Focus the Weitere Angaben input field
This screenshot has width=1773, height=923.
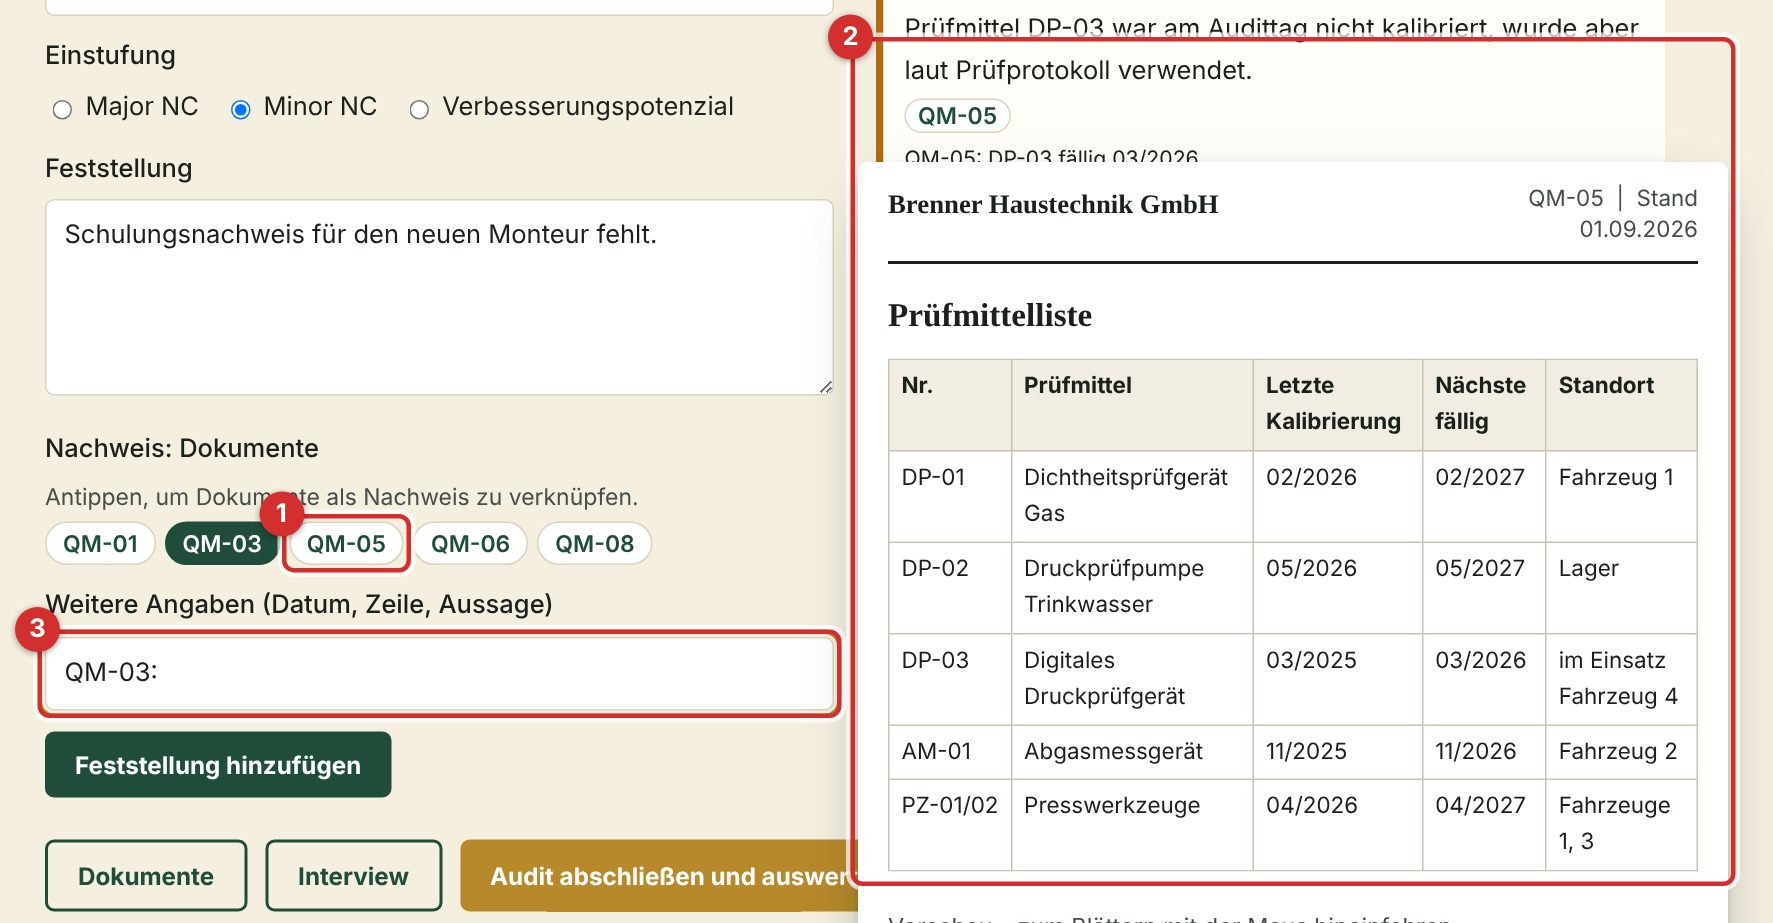pos(439,672)
